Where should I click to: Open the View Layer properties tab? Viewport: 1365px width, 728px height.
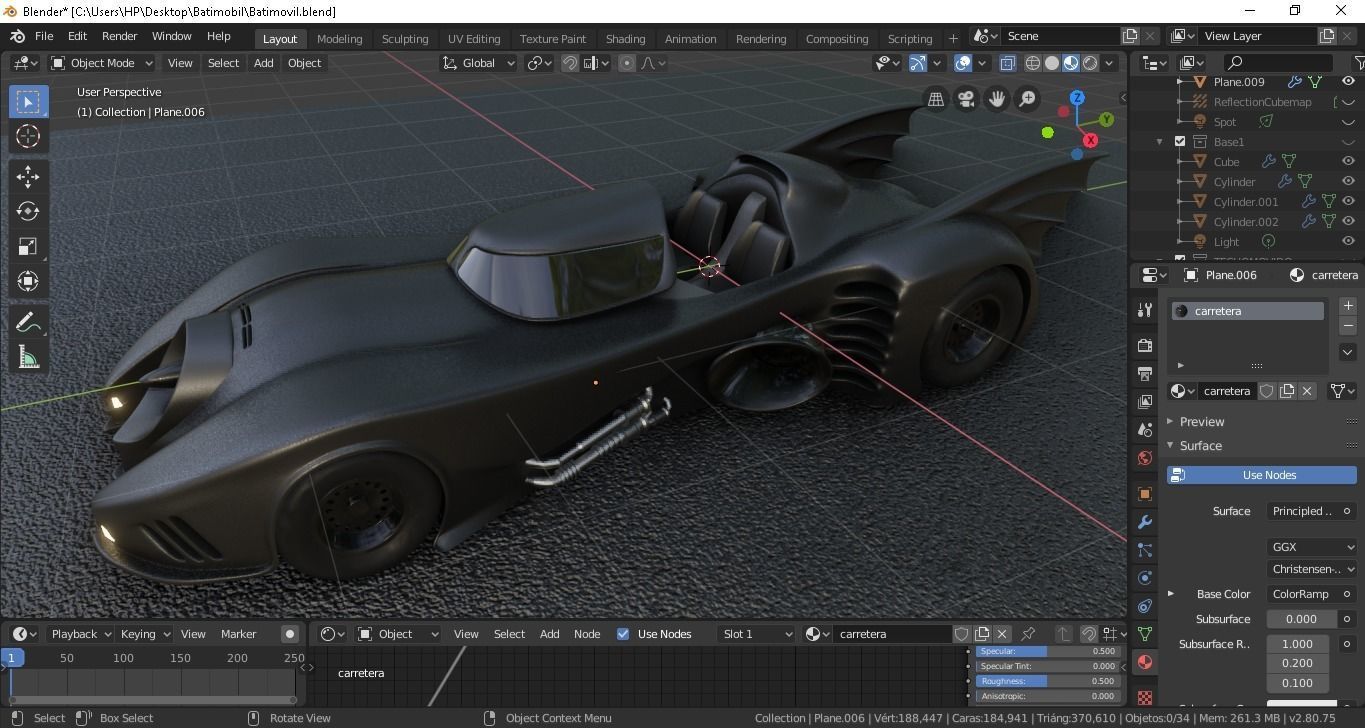pos(1145,401)
